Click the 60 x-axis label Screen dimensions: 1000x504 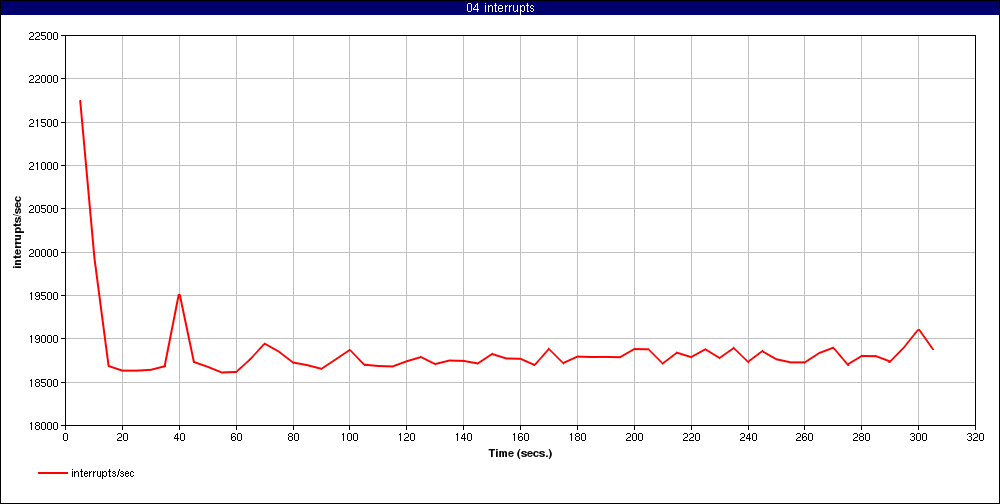tap(236, 438)
